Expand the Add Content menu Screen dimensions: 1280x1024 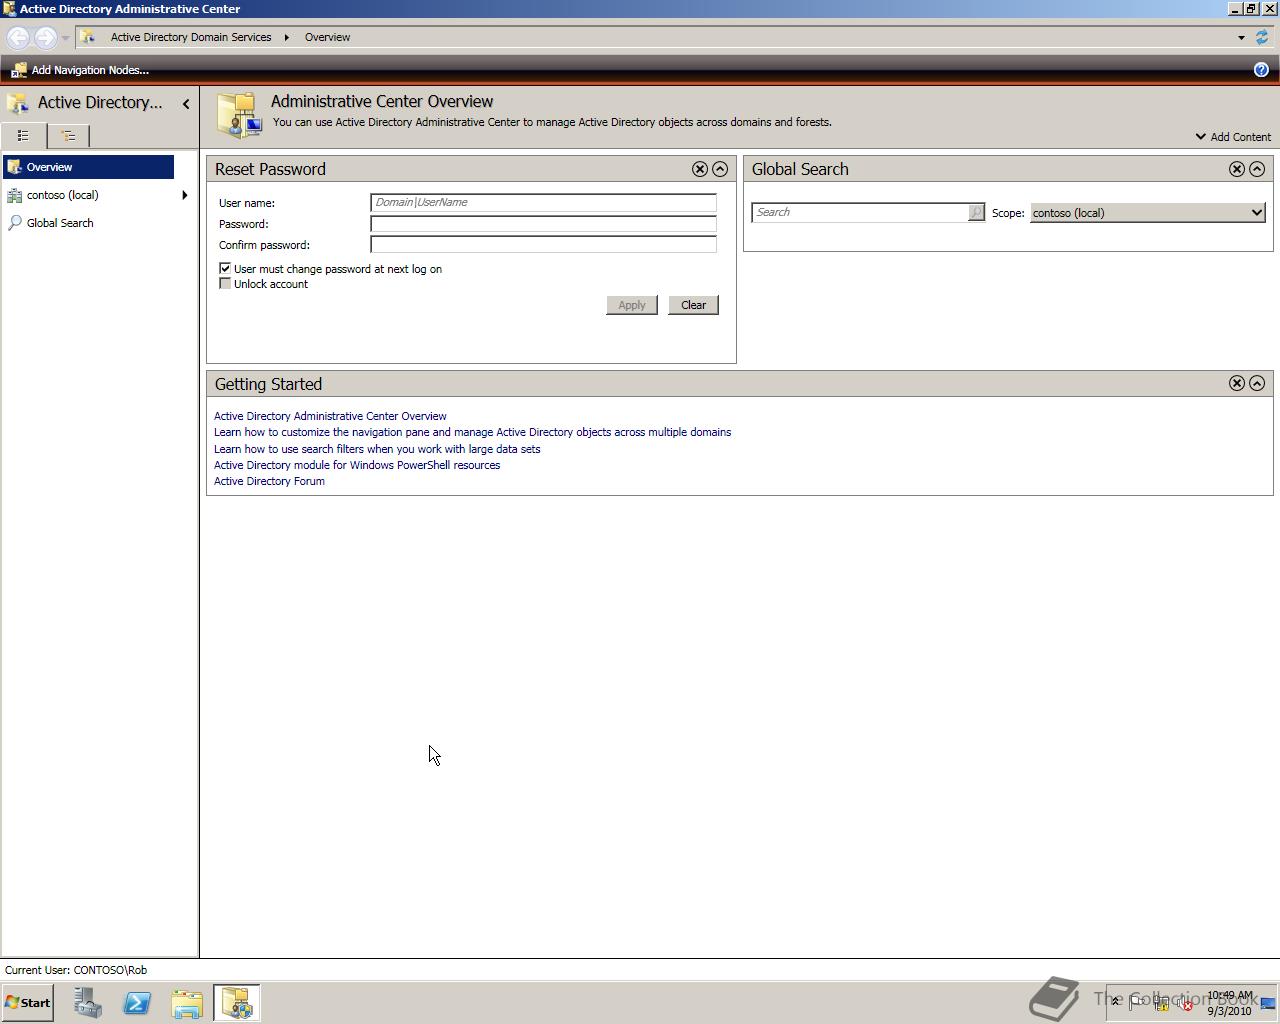tap(1233, 137)
